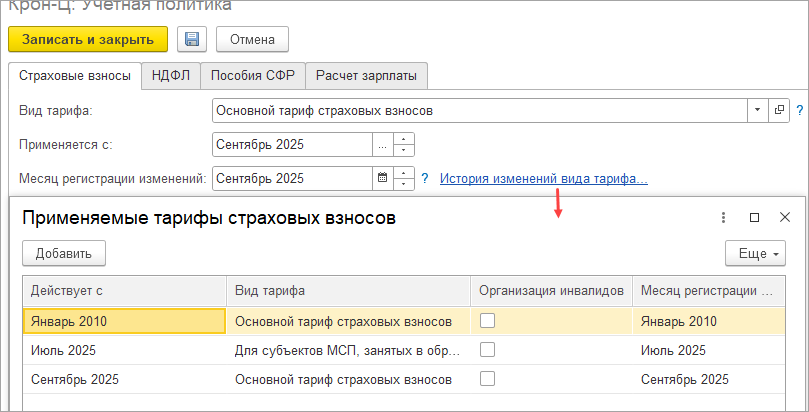Expand the tariff type dropdown list

[757, 110]
